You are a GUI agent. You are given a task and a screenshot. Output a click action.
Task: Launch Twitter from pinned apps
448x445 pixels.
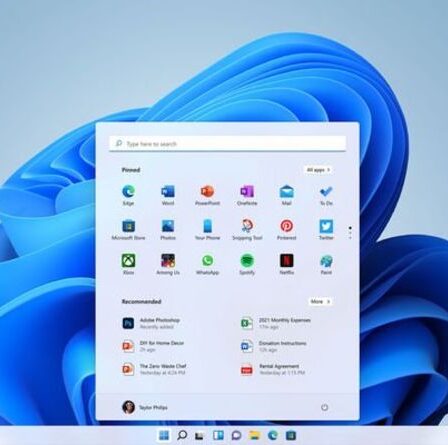(326, 230)
